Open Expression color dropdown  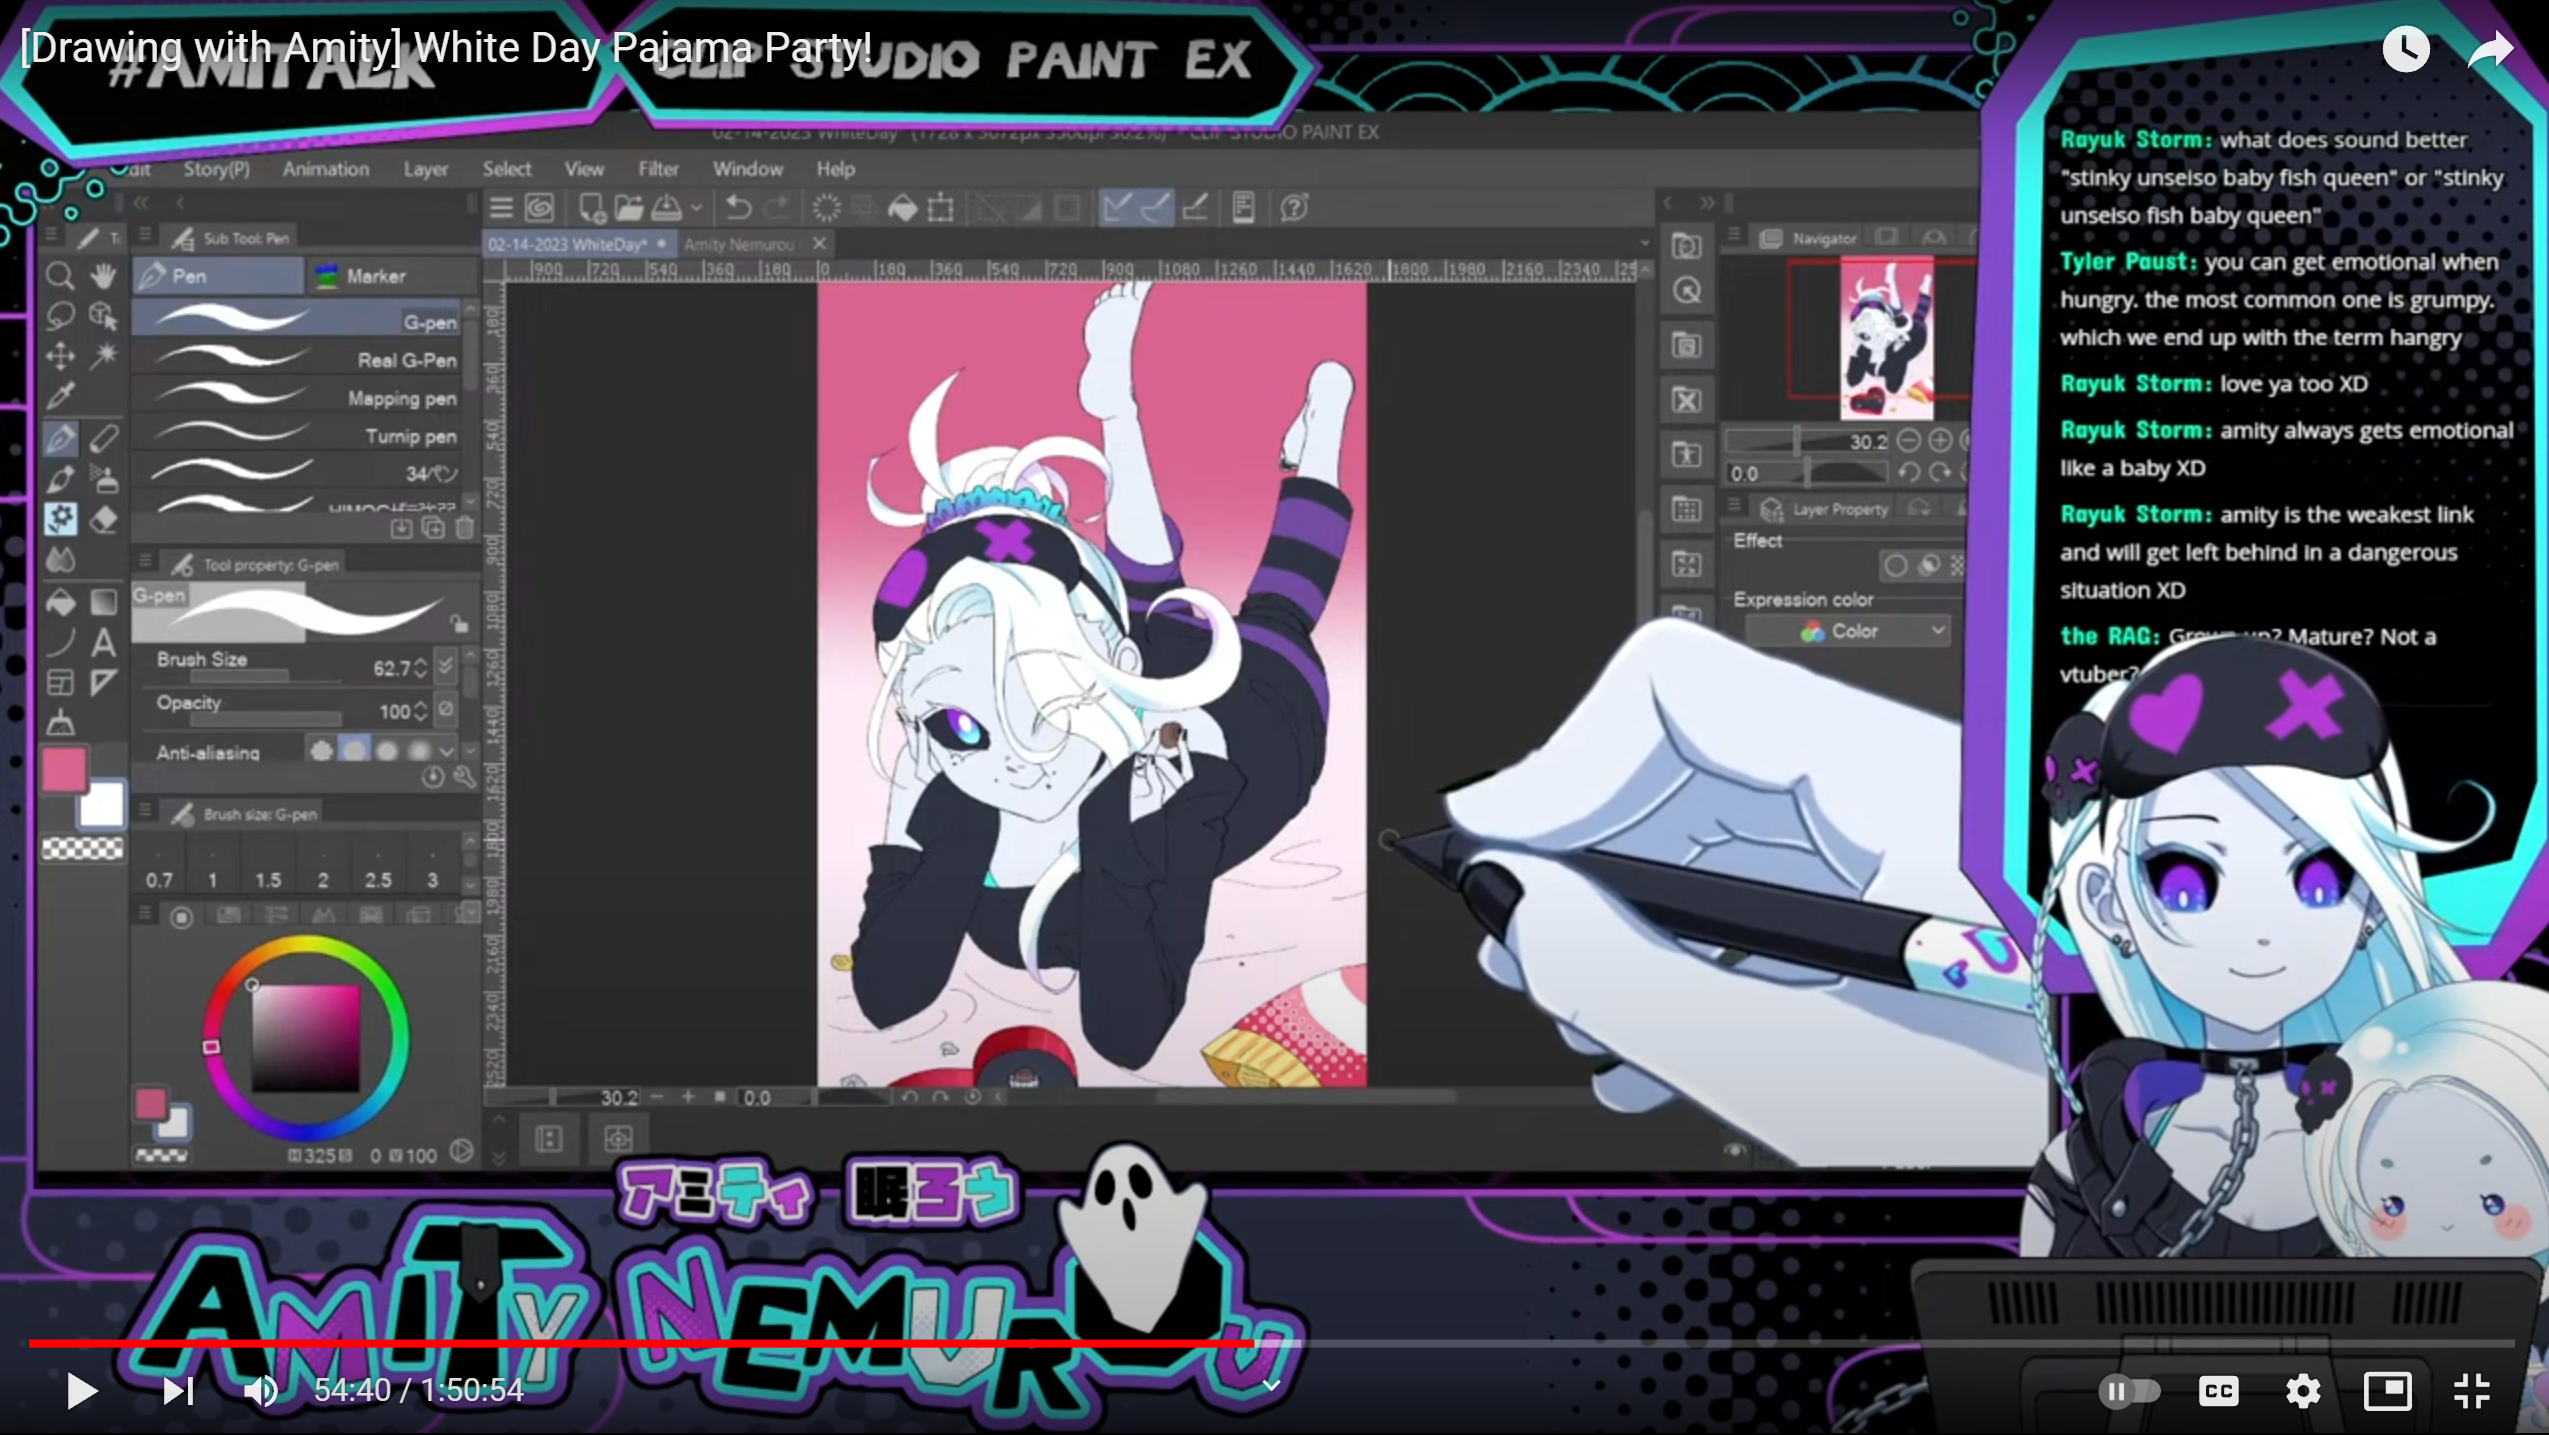1847,631
